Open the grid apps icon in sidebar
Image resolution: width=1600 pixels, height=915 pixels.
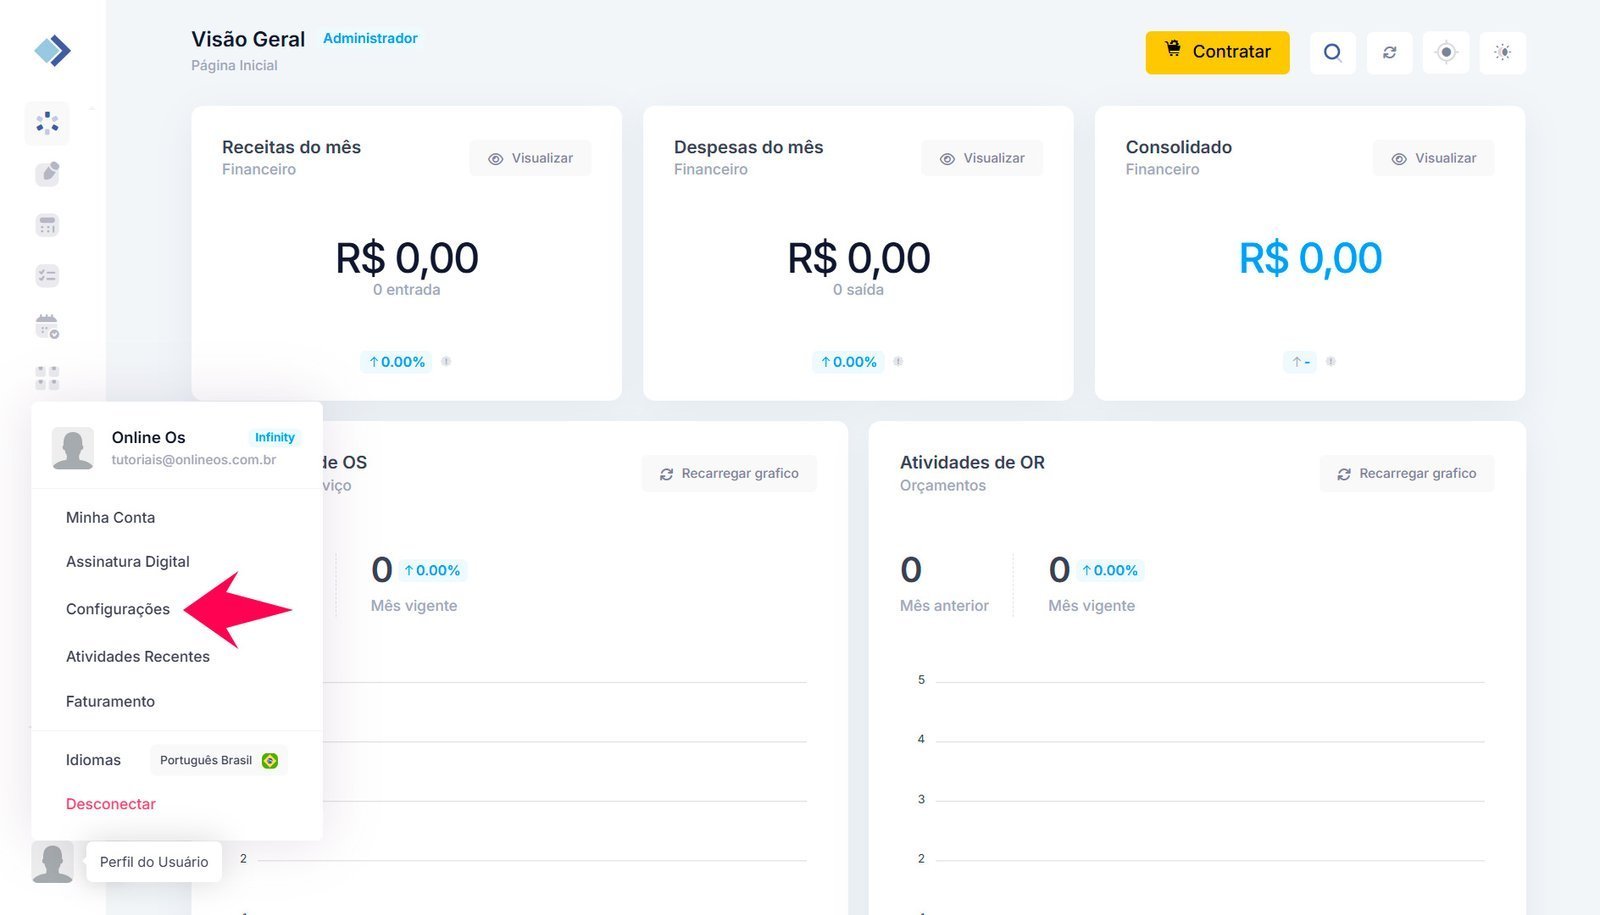(47, 377)
